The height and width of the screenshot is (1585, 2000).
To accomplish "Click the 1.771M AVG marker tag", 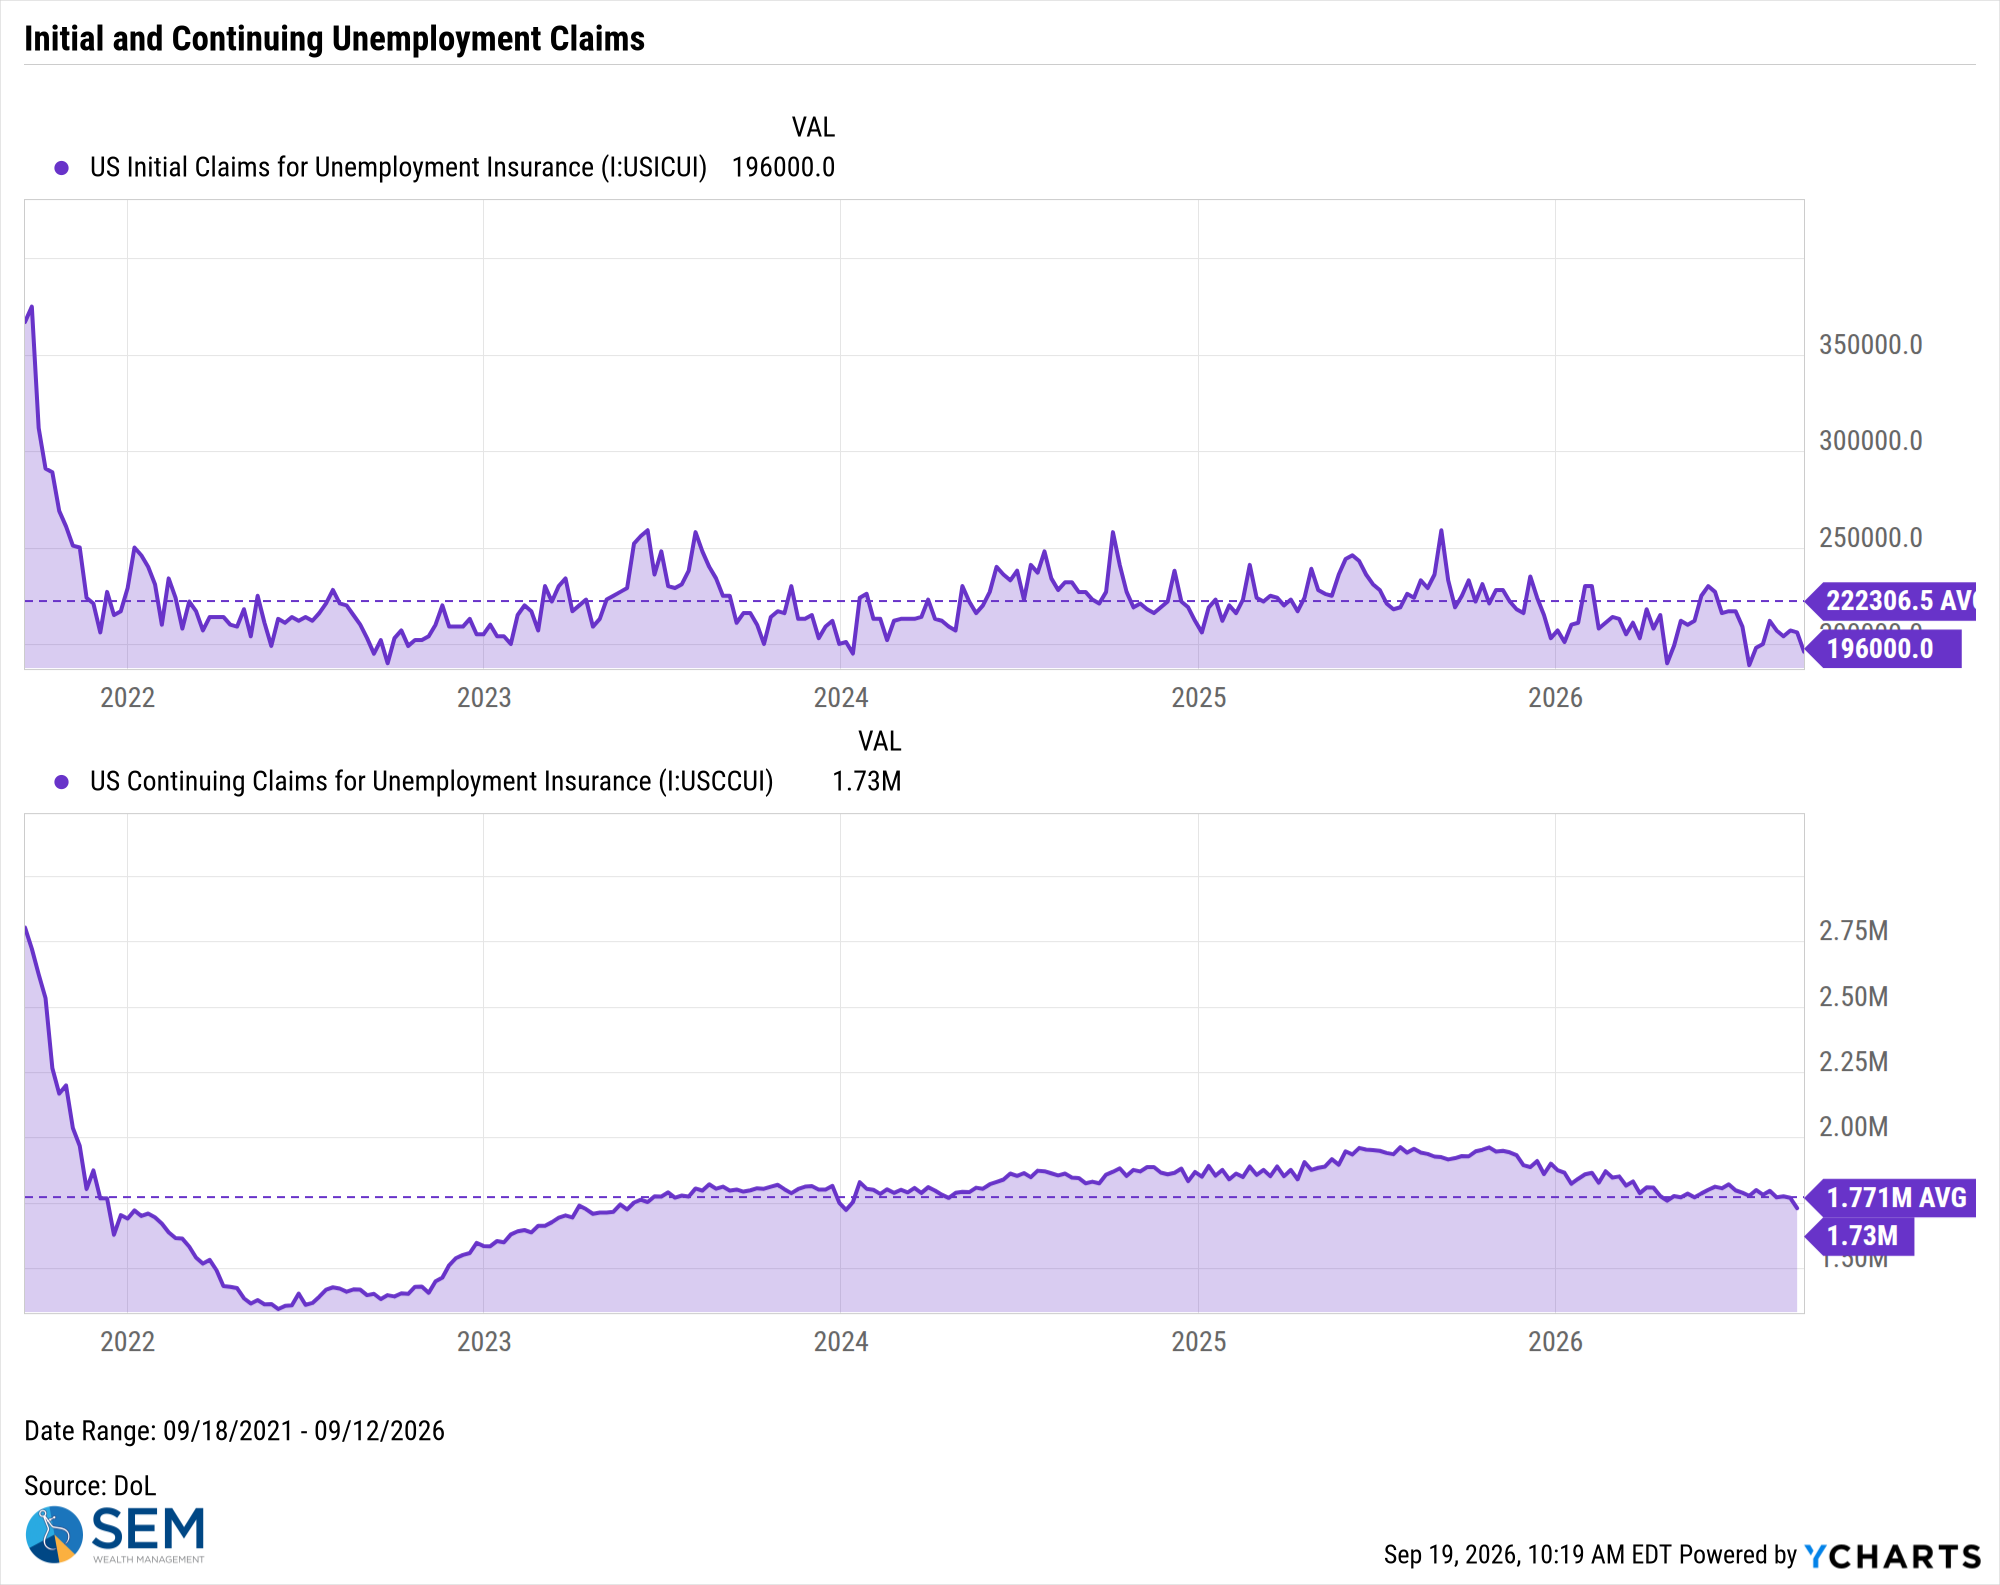I will pyautogui.click(x=1891, y=1198).
